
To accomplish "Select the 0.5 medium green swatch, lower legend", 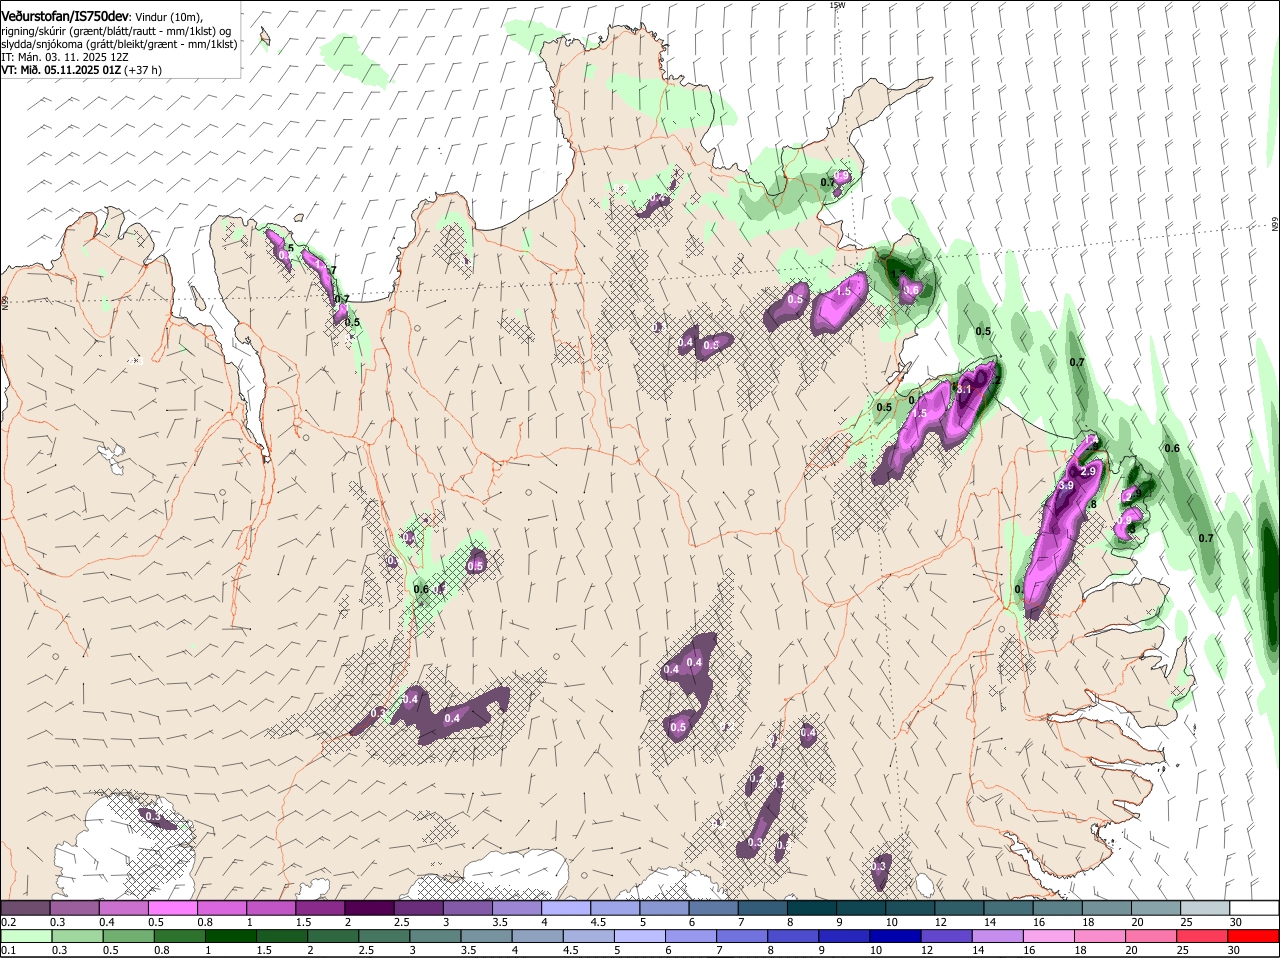I will coord(128,936).
